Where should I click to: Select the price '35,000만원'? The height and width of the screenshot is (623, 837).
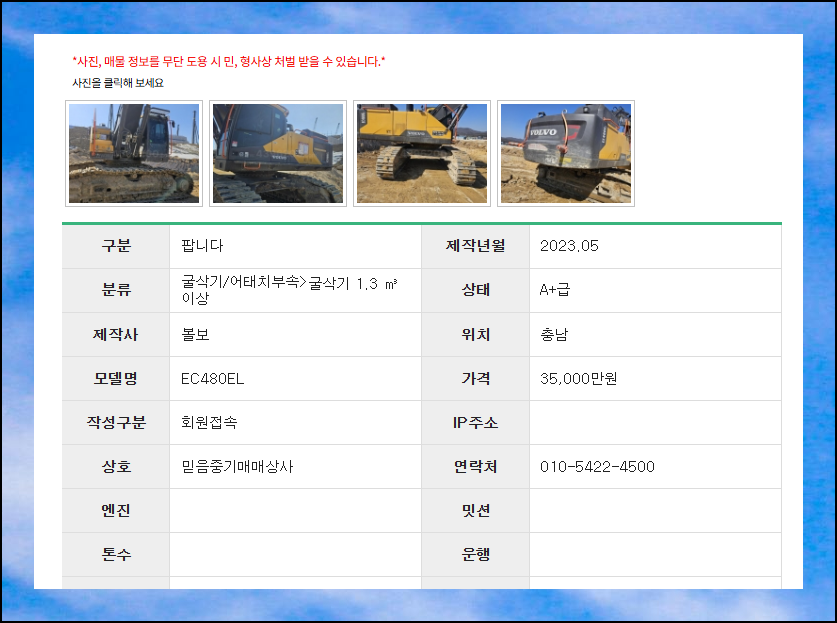click(x=579, y=378)
